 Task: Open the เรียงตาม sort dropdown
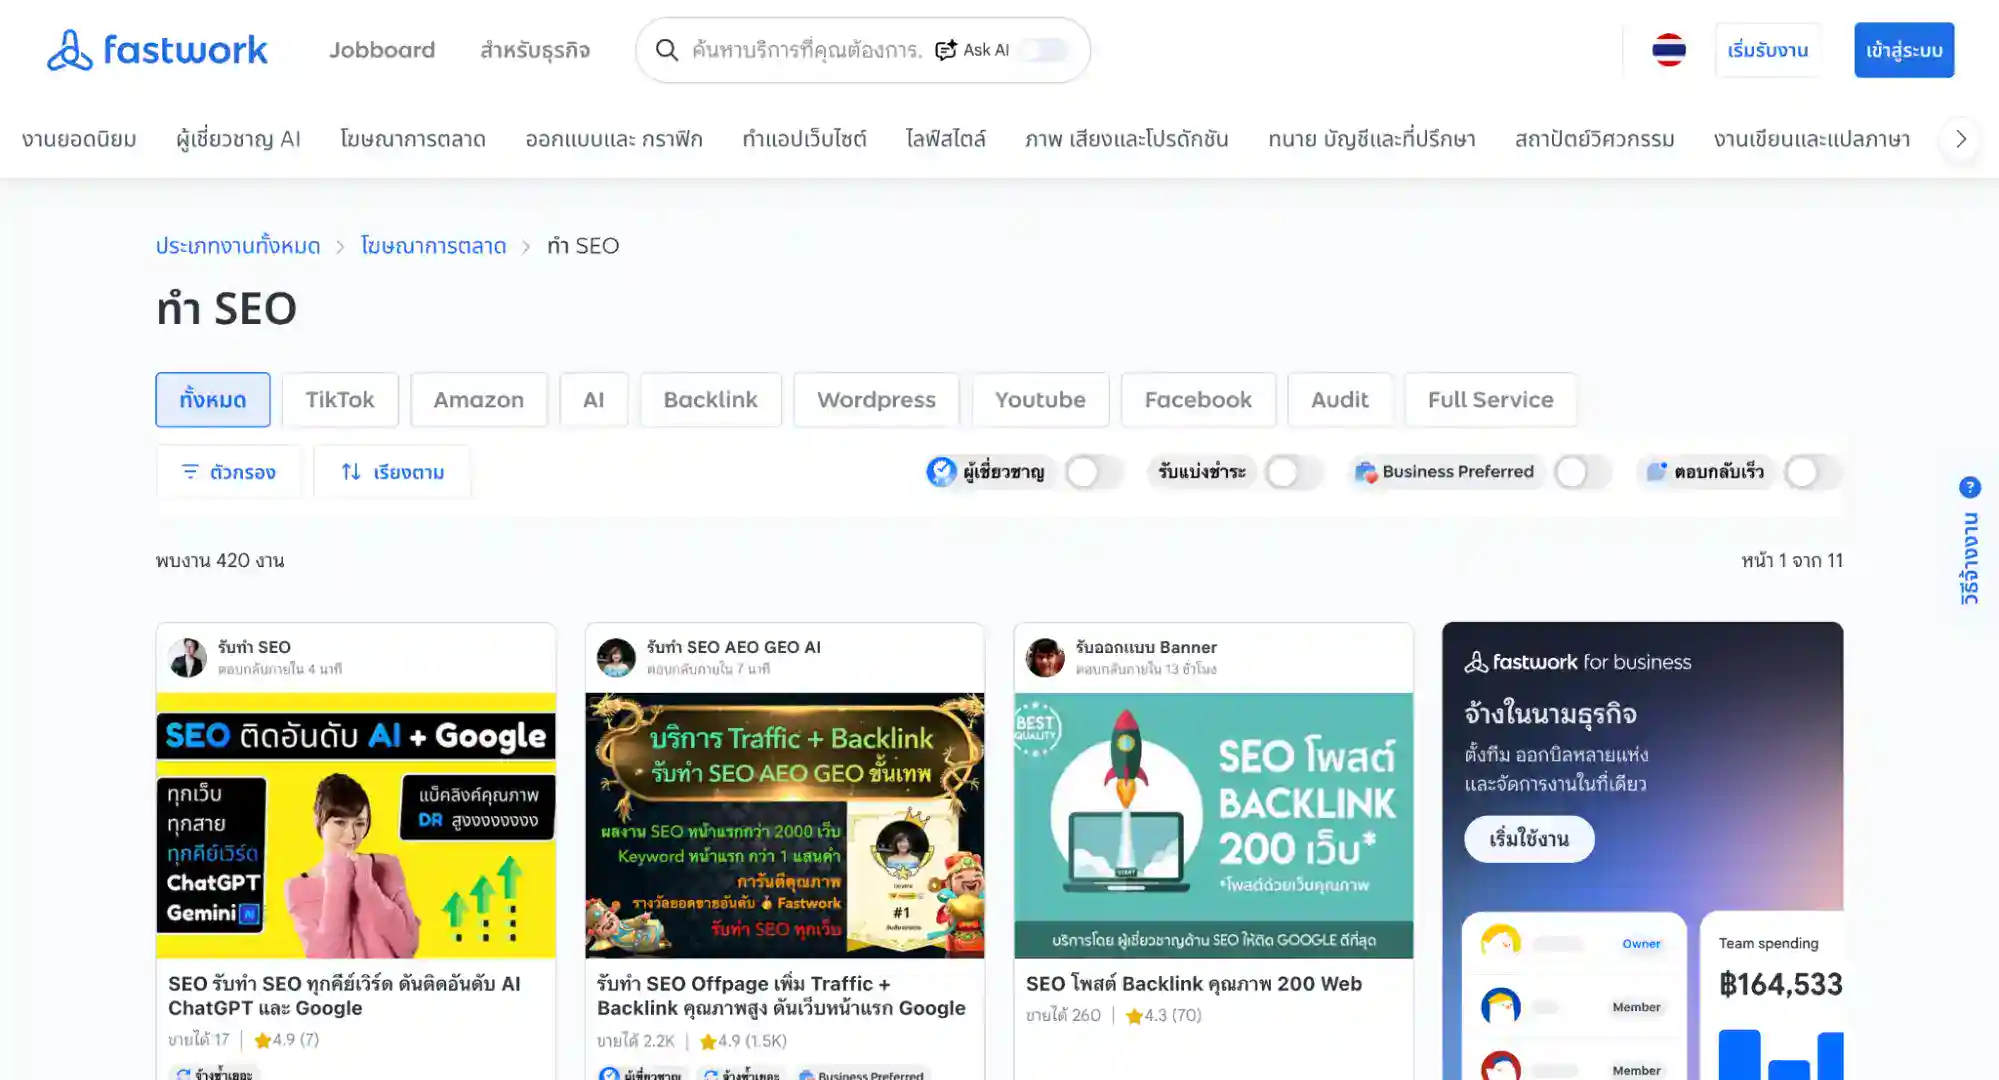pyautogui.click(x=392, y=471)
